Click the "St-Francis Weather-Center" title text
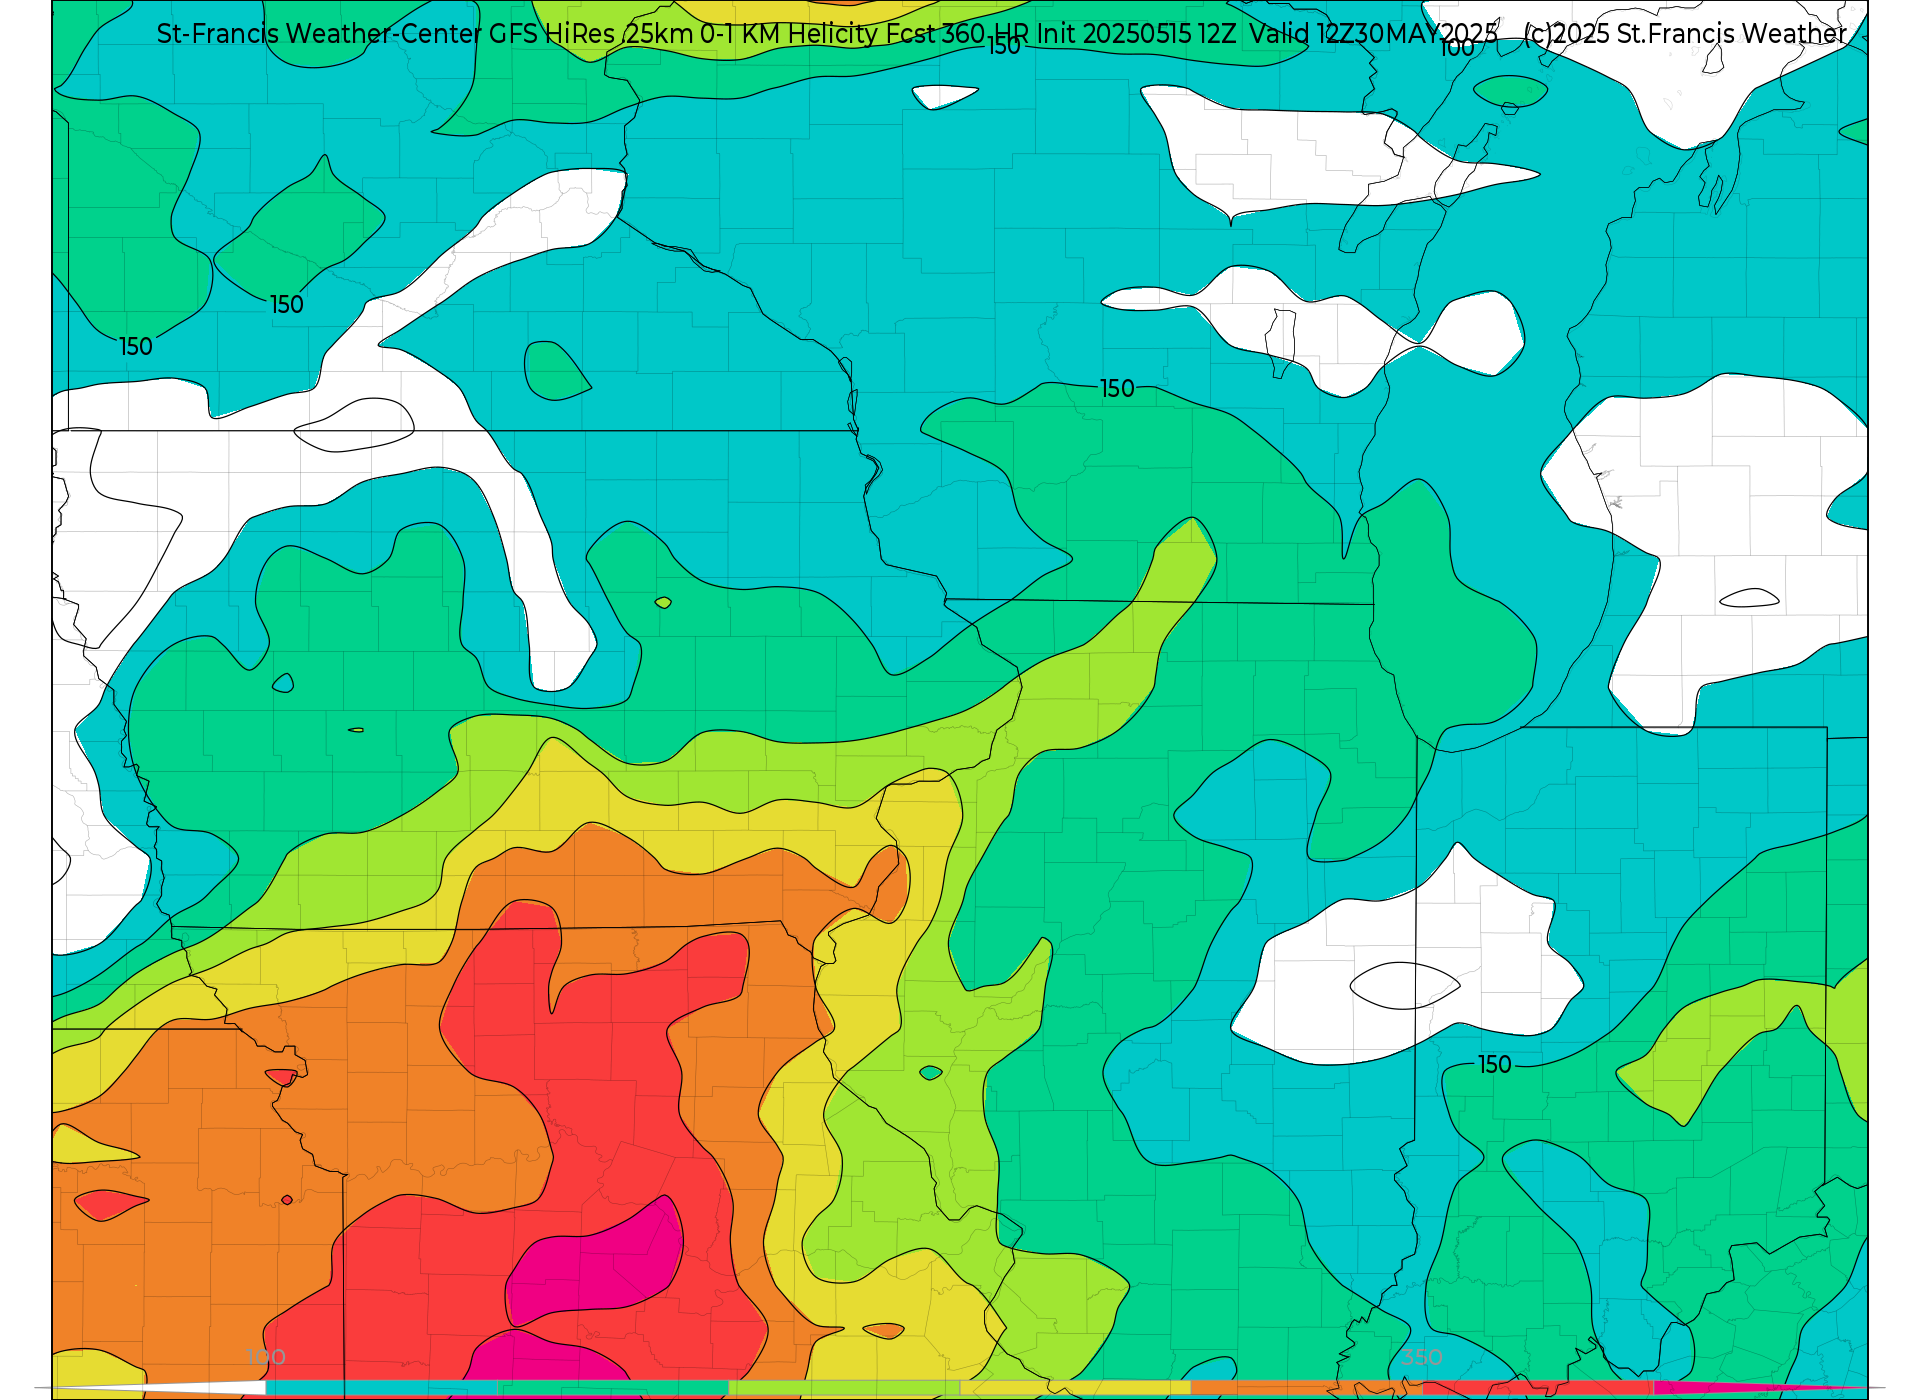The width and height of the screenshot is (1920, 1400). point(319,34)
